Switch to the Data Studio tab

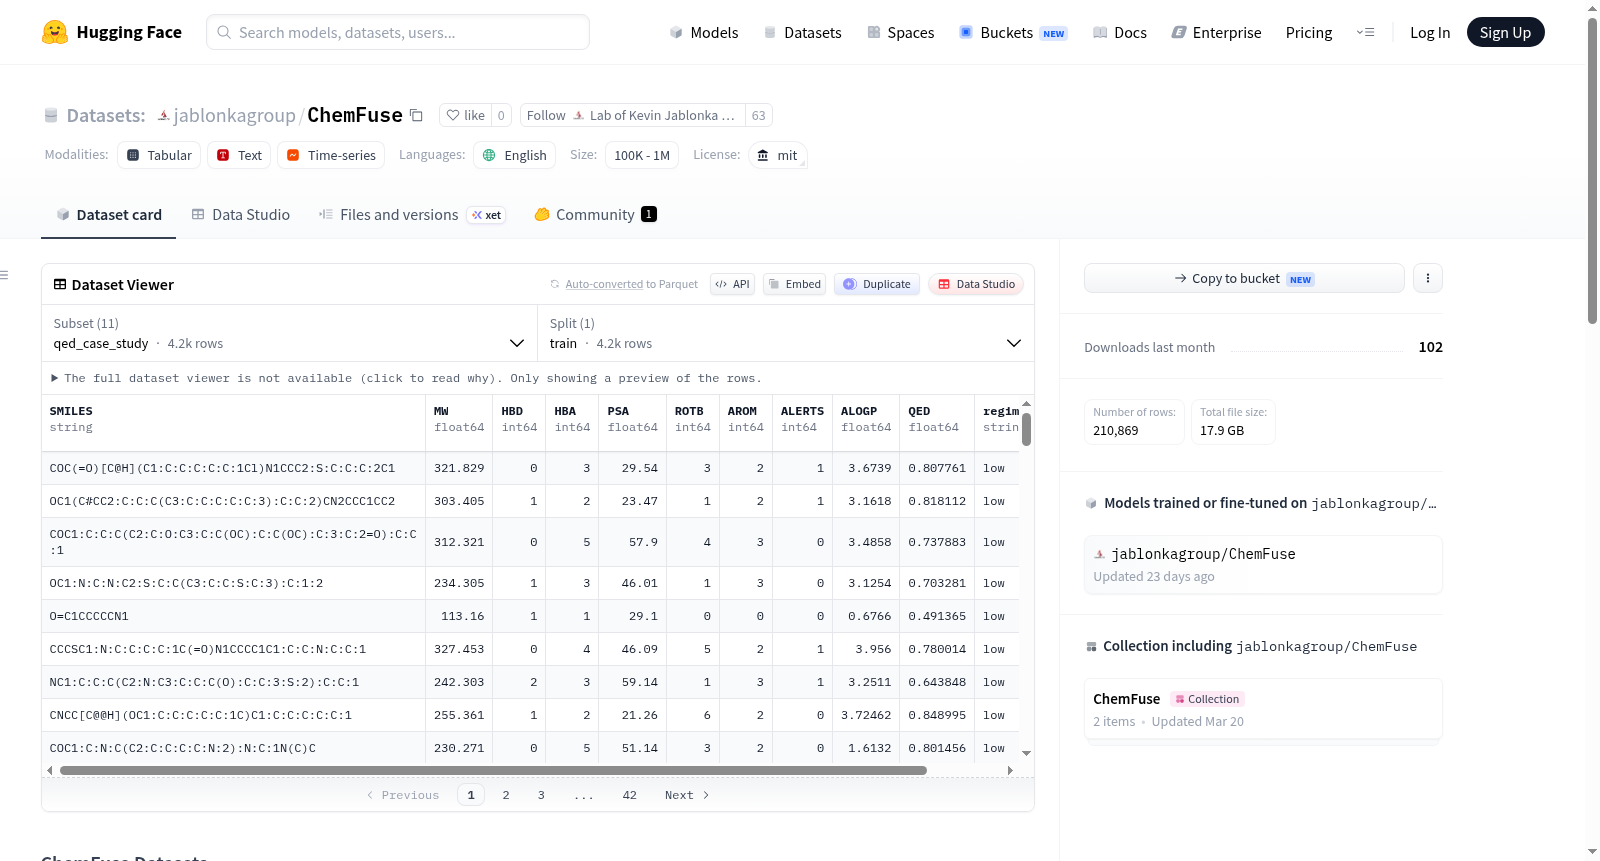coord(241,215)
